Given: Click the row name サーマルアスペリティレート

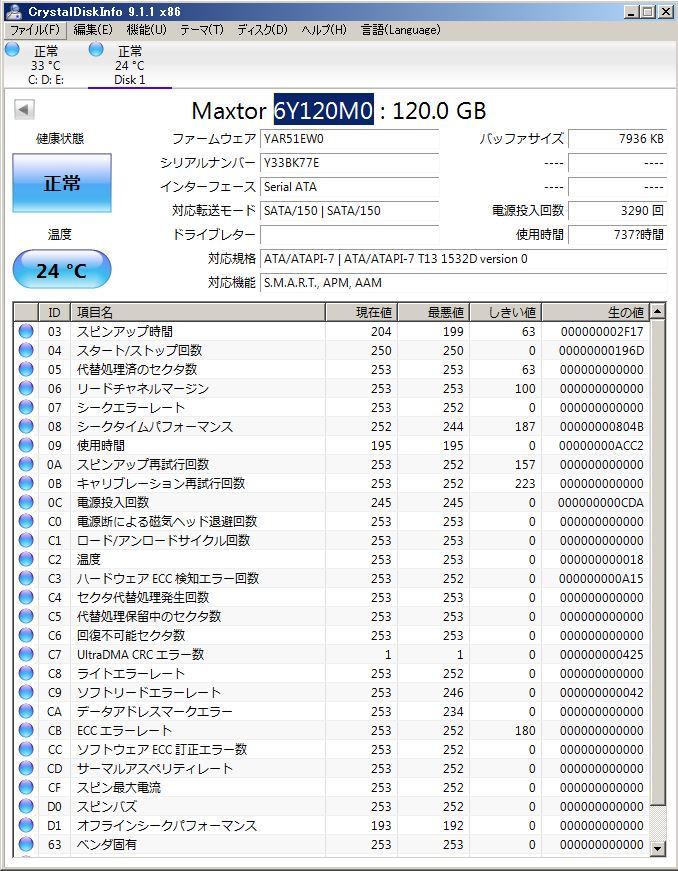Looking at the screenshot, I should tap(155, 768).
